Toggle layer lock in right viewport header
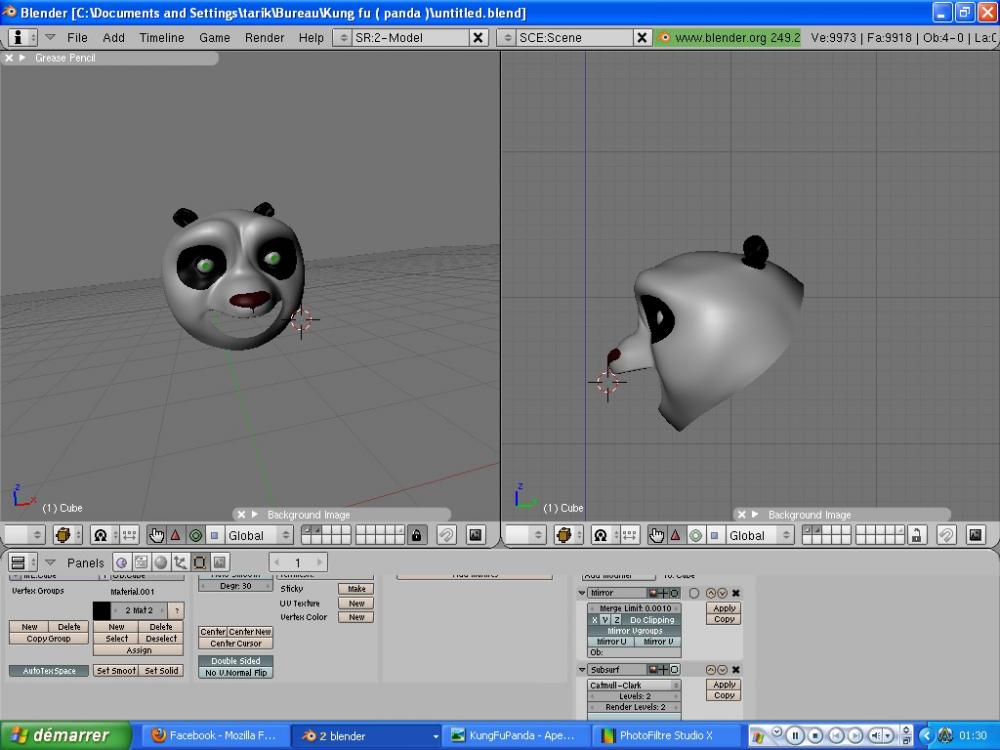Screen dimensions: 1000x750 (916, 535)
